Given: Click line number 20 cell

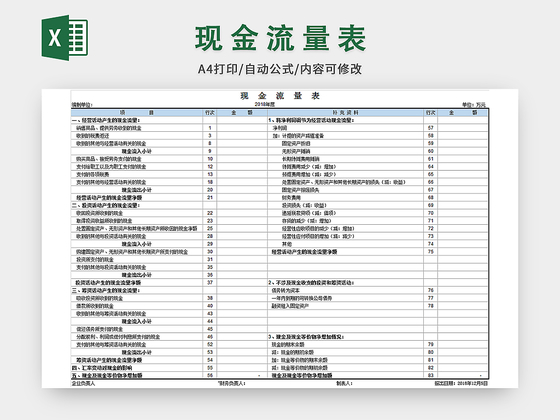Looking at the screenshot, I should pyautogui.click(x=210, y=190).
